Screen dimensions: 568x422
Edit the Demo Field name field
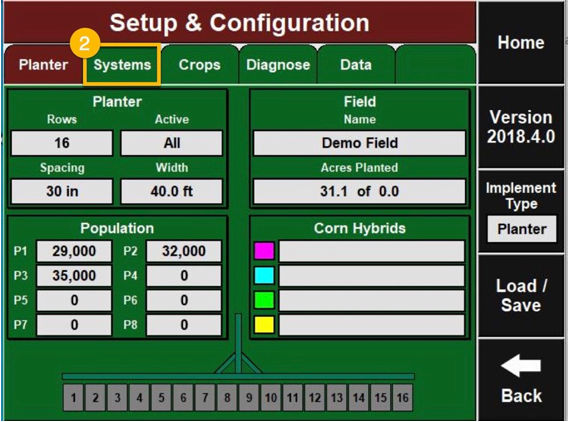coord(360,143)
